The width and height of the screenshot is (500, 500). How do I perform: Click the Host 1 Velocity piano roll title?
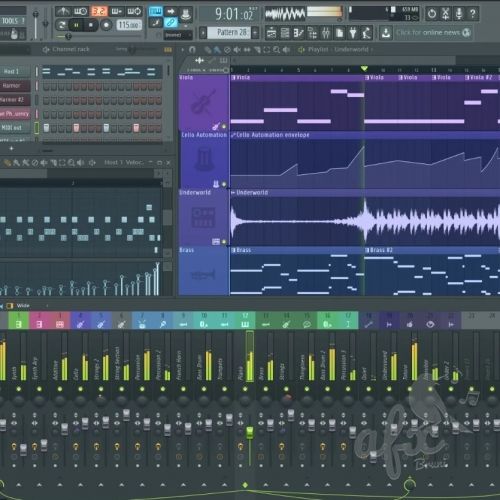pos(124,162)
